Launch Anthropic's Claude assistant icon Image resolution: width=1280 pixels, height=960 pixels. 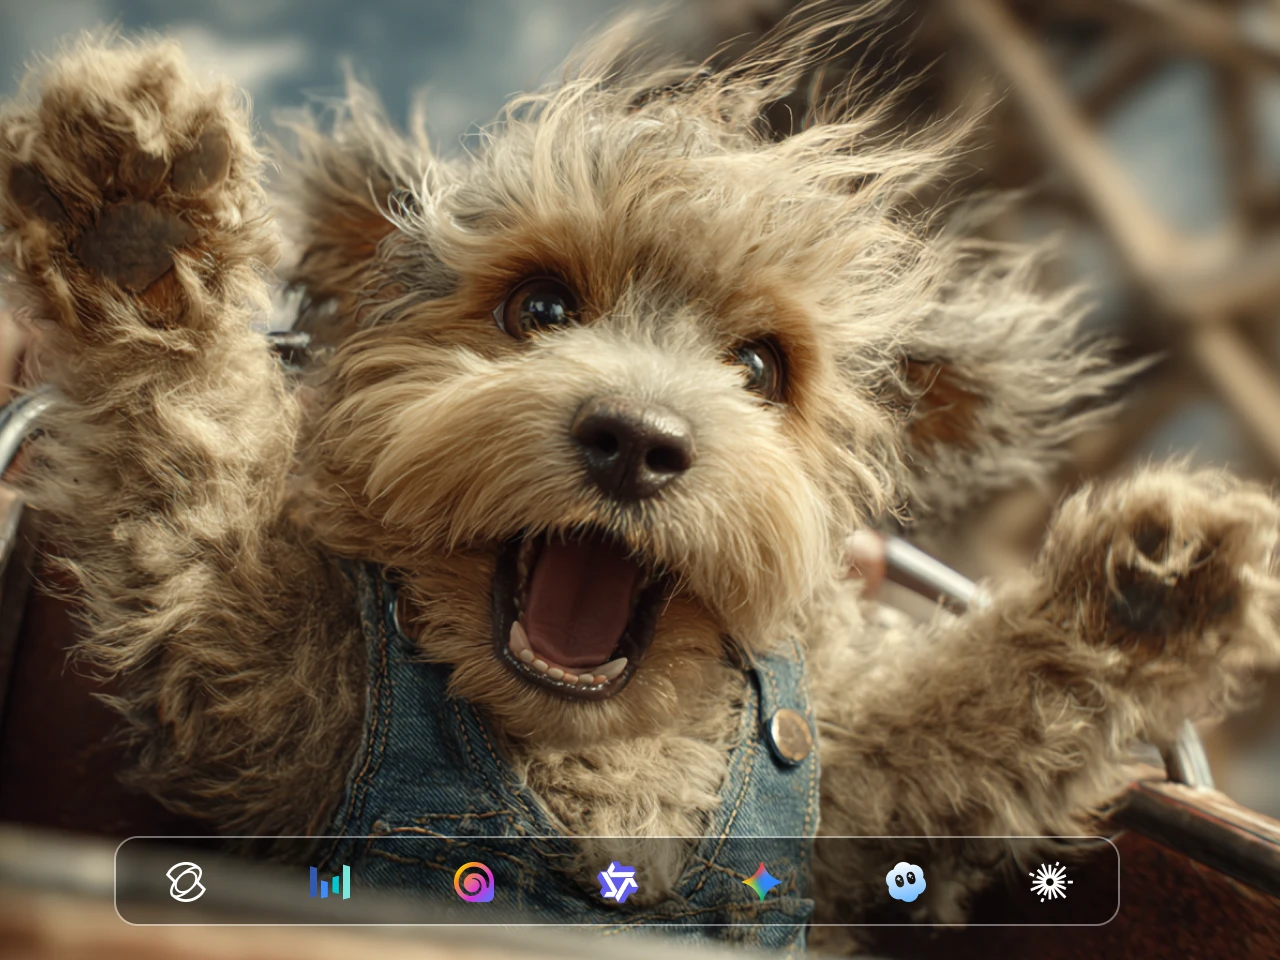[x=1050, y=882]
